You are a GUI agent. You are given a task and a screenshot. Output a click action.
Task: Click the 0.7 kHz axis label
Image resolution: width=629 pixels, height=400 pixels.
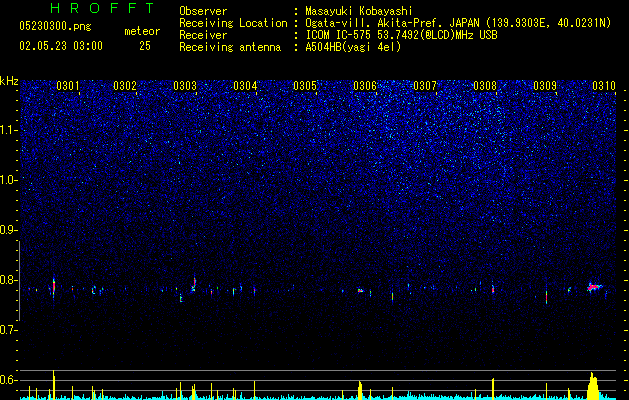8,330
